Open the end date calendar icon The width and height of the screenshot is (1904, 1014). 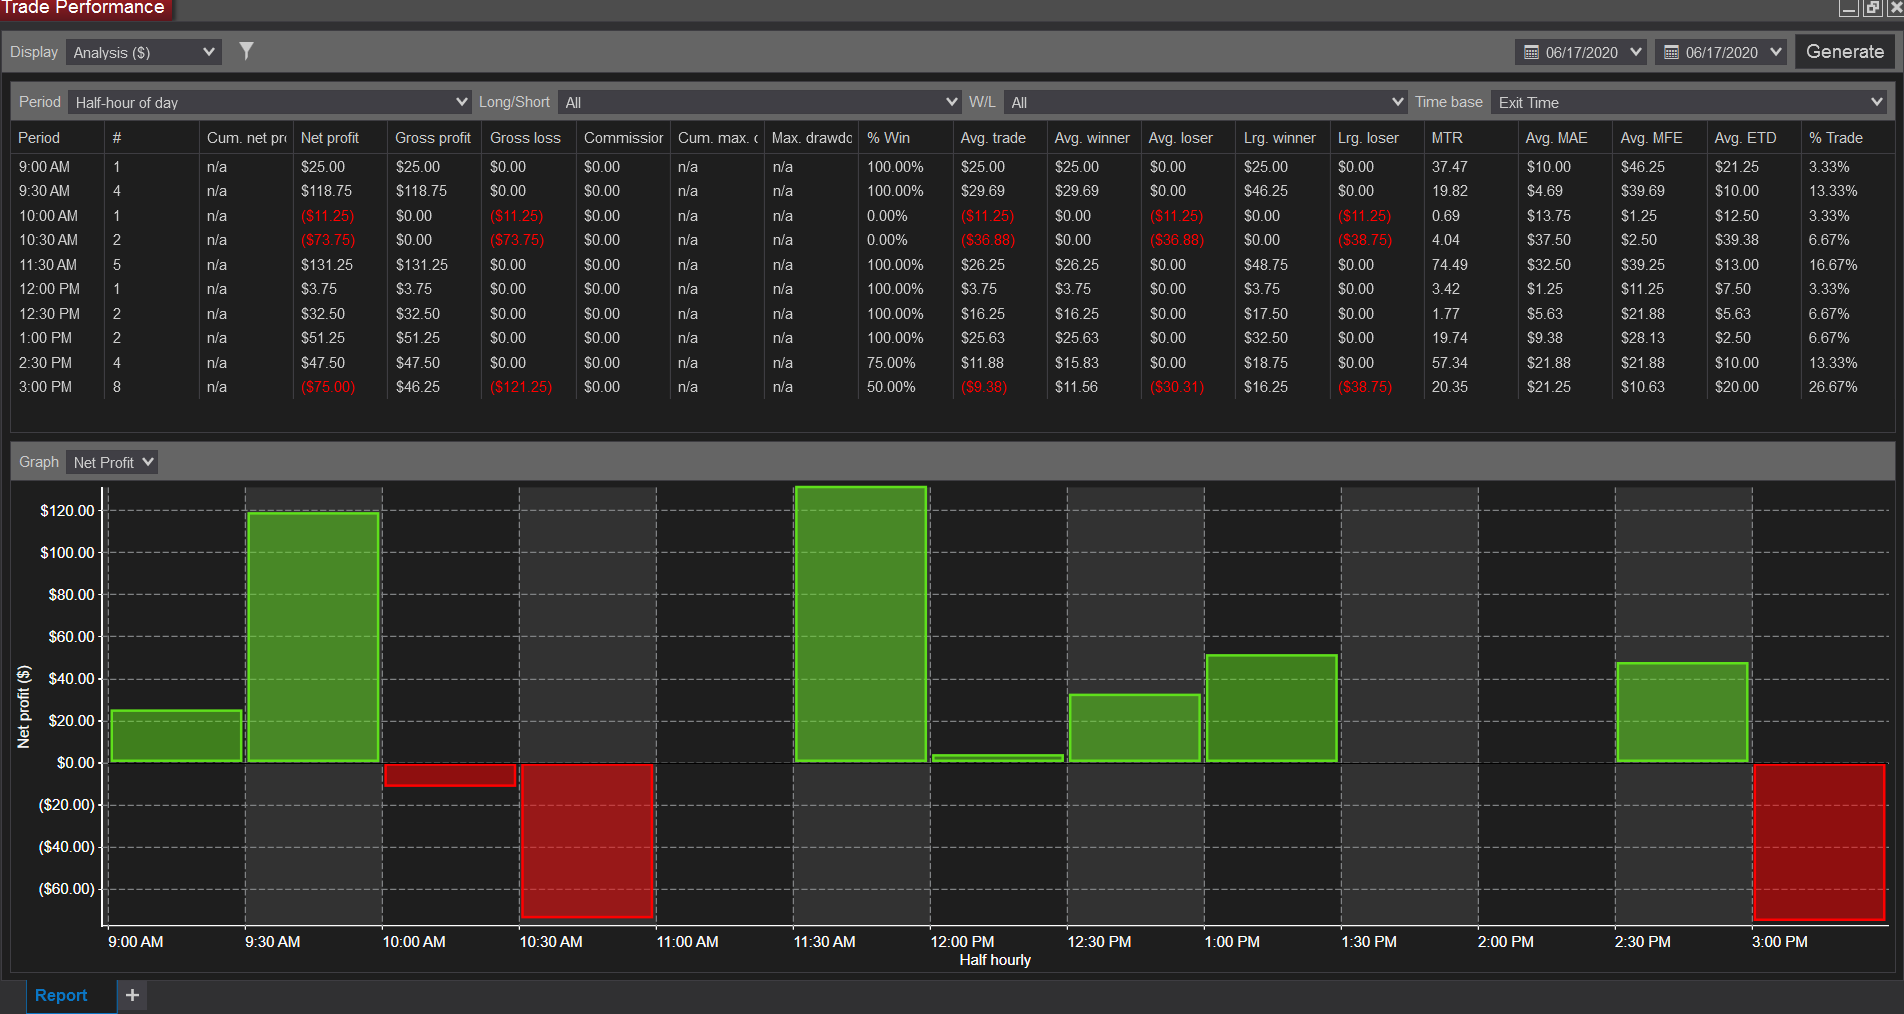[x=1671, y=52]
